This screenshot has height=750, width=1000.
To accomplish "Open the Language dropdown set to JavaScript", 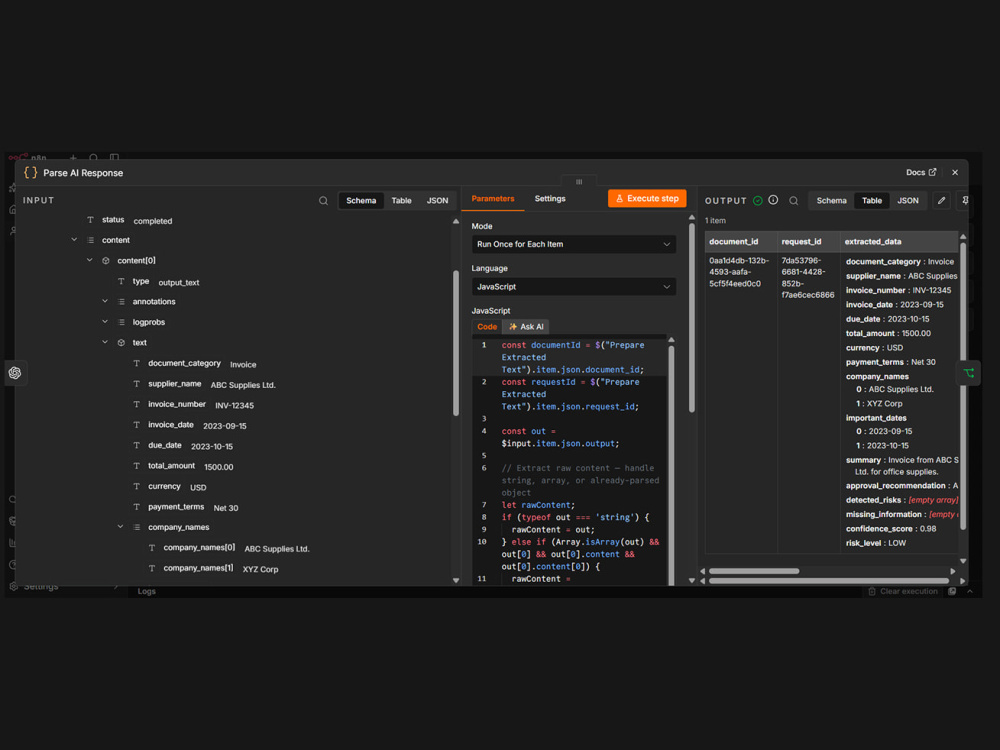I will click(x=573, y=287).
